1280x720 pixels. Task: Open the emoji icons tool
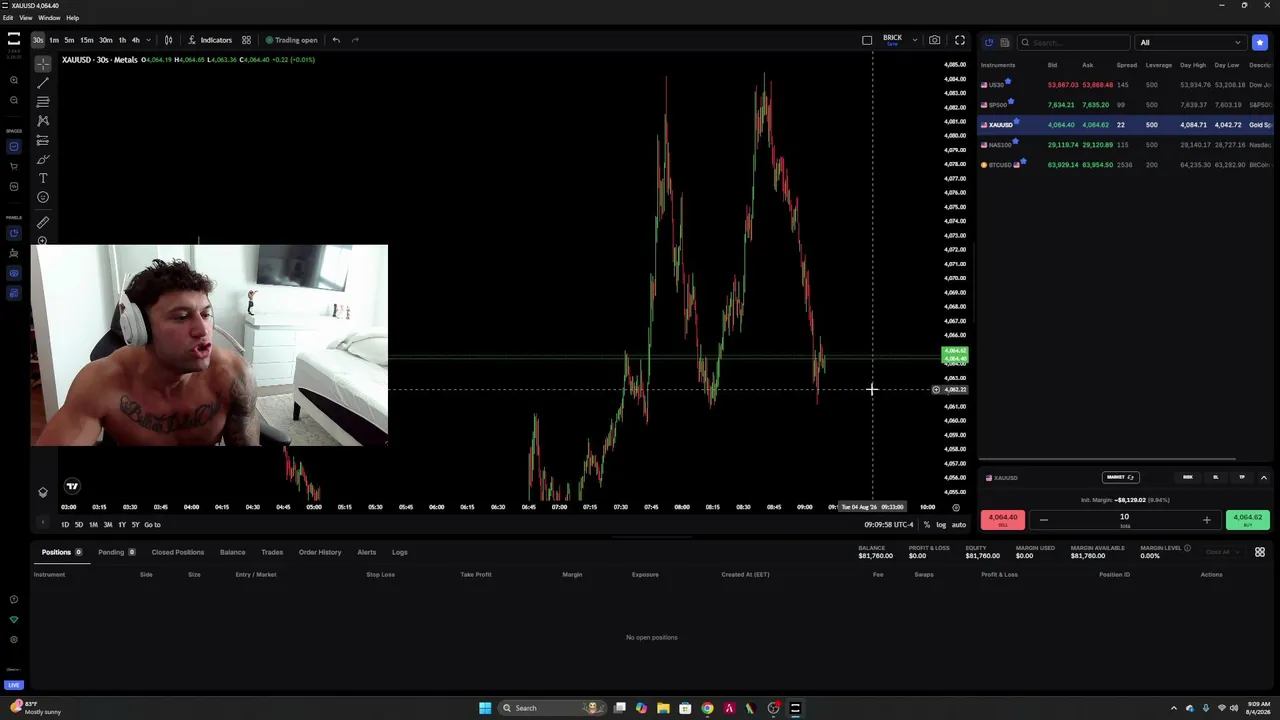43,198
